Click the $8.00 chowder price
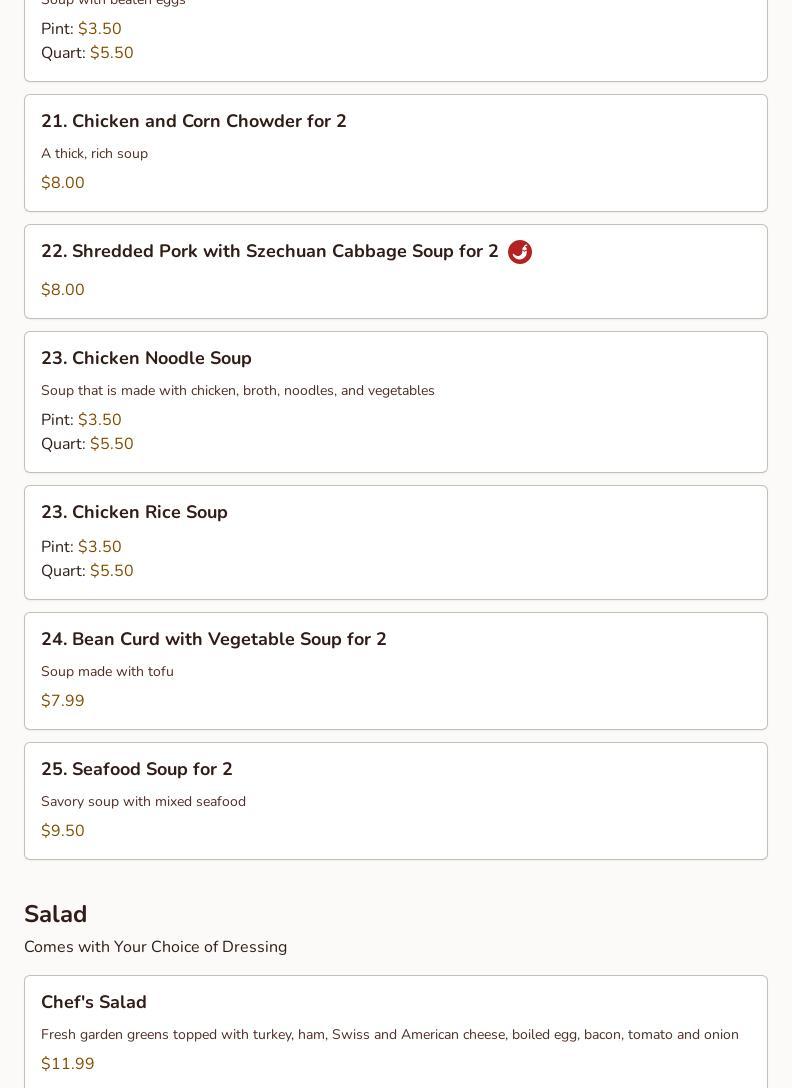The image size is (792, 1088). [62, 182]
